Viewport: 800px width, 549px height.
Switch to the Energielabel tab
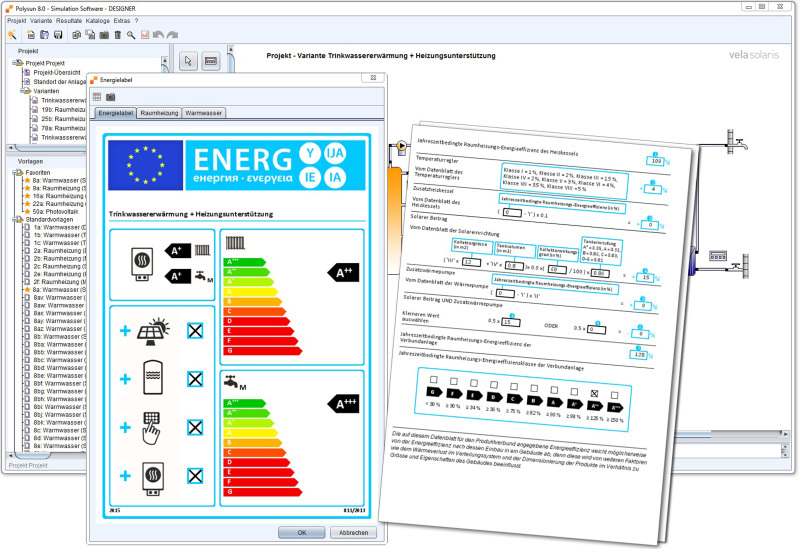point(116,113)
